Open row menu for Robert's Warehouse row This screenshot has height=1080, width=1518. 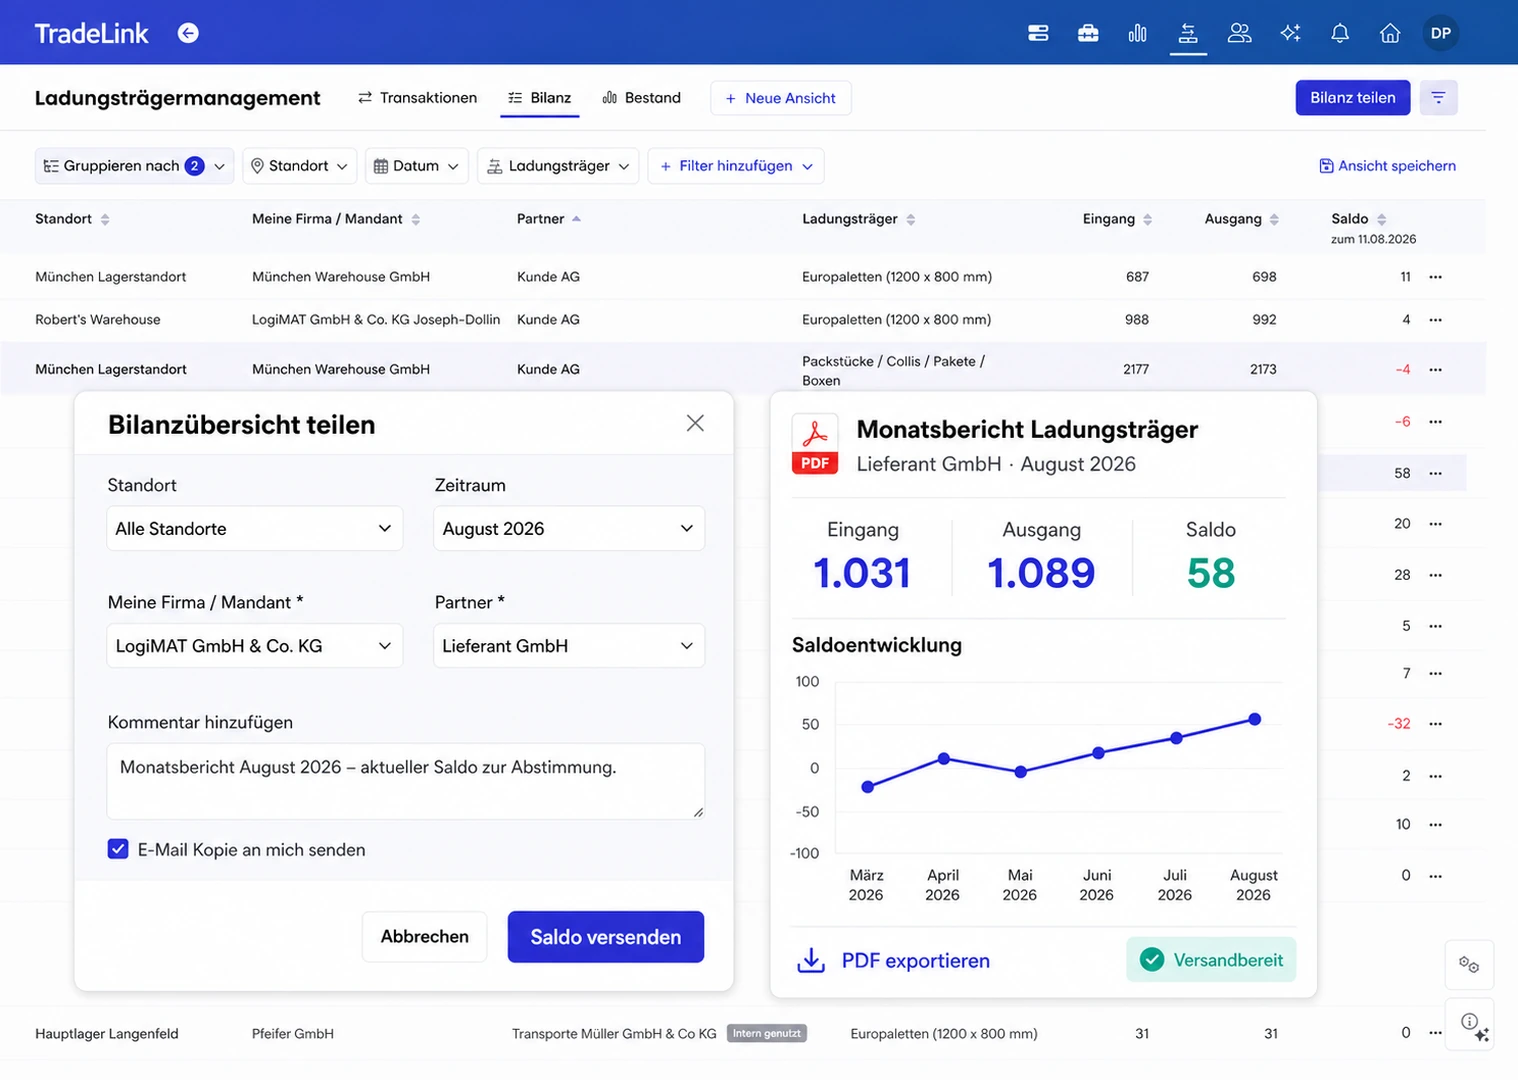1435,320
